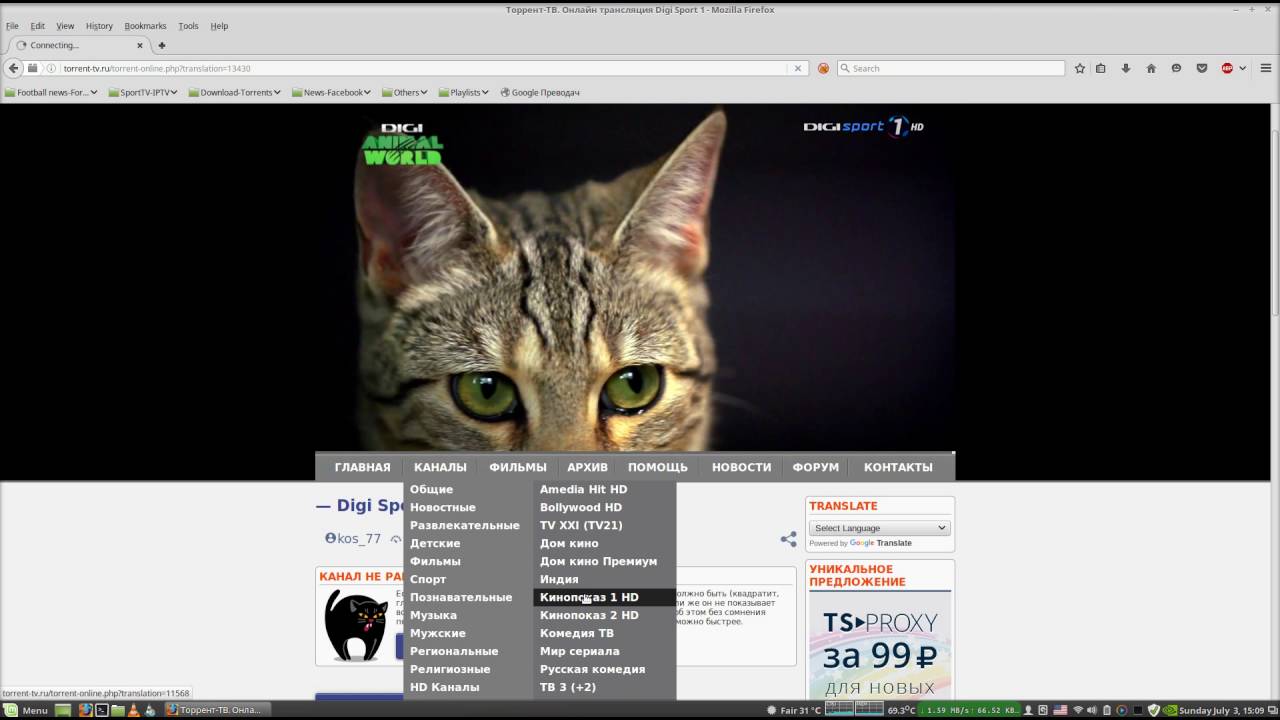Close the Connecting tab
This screenshot has width=1280, height=720.
click(140, 45)
